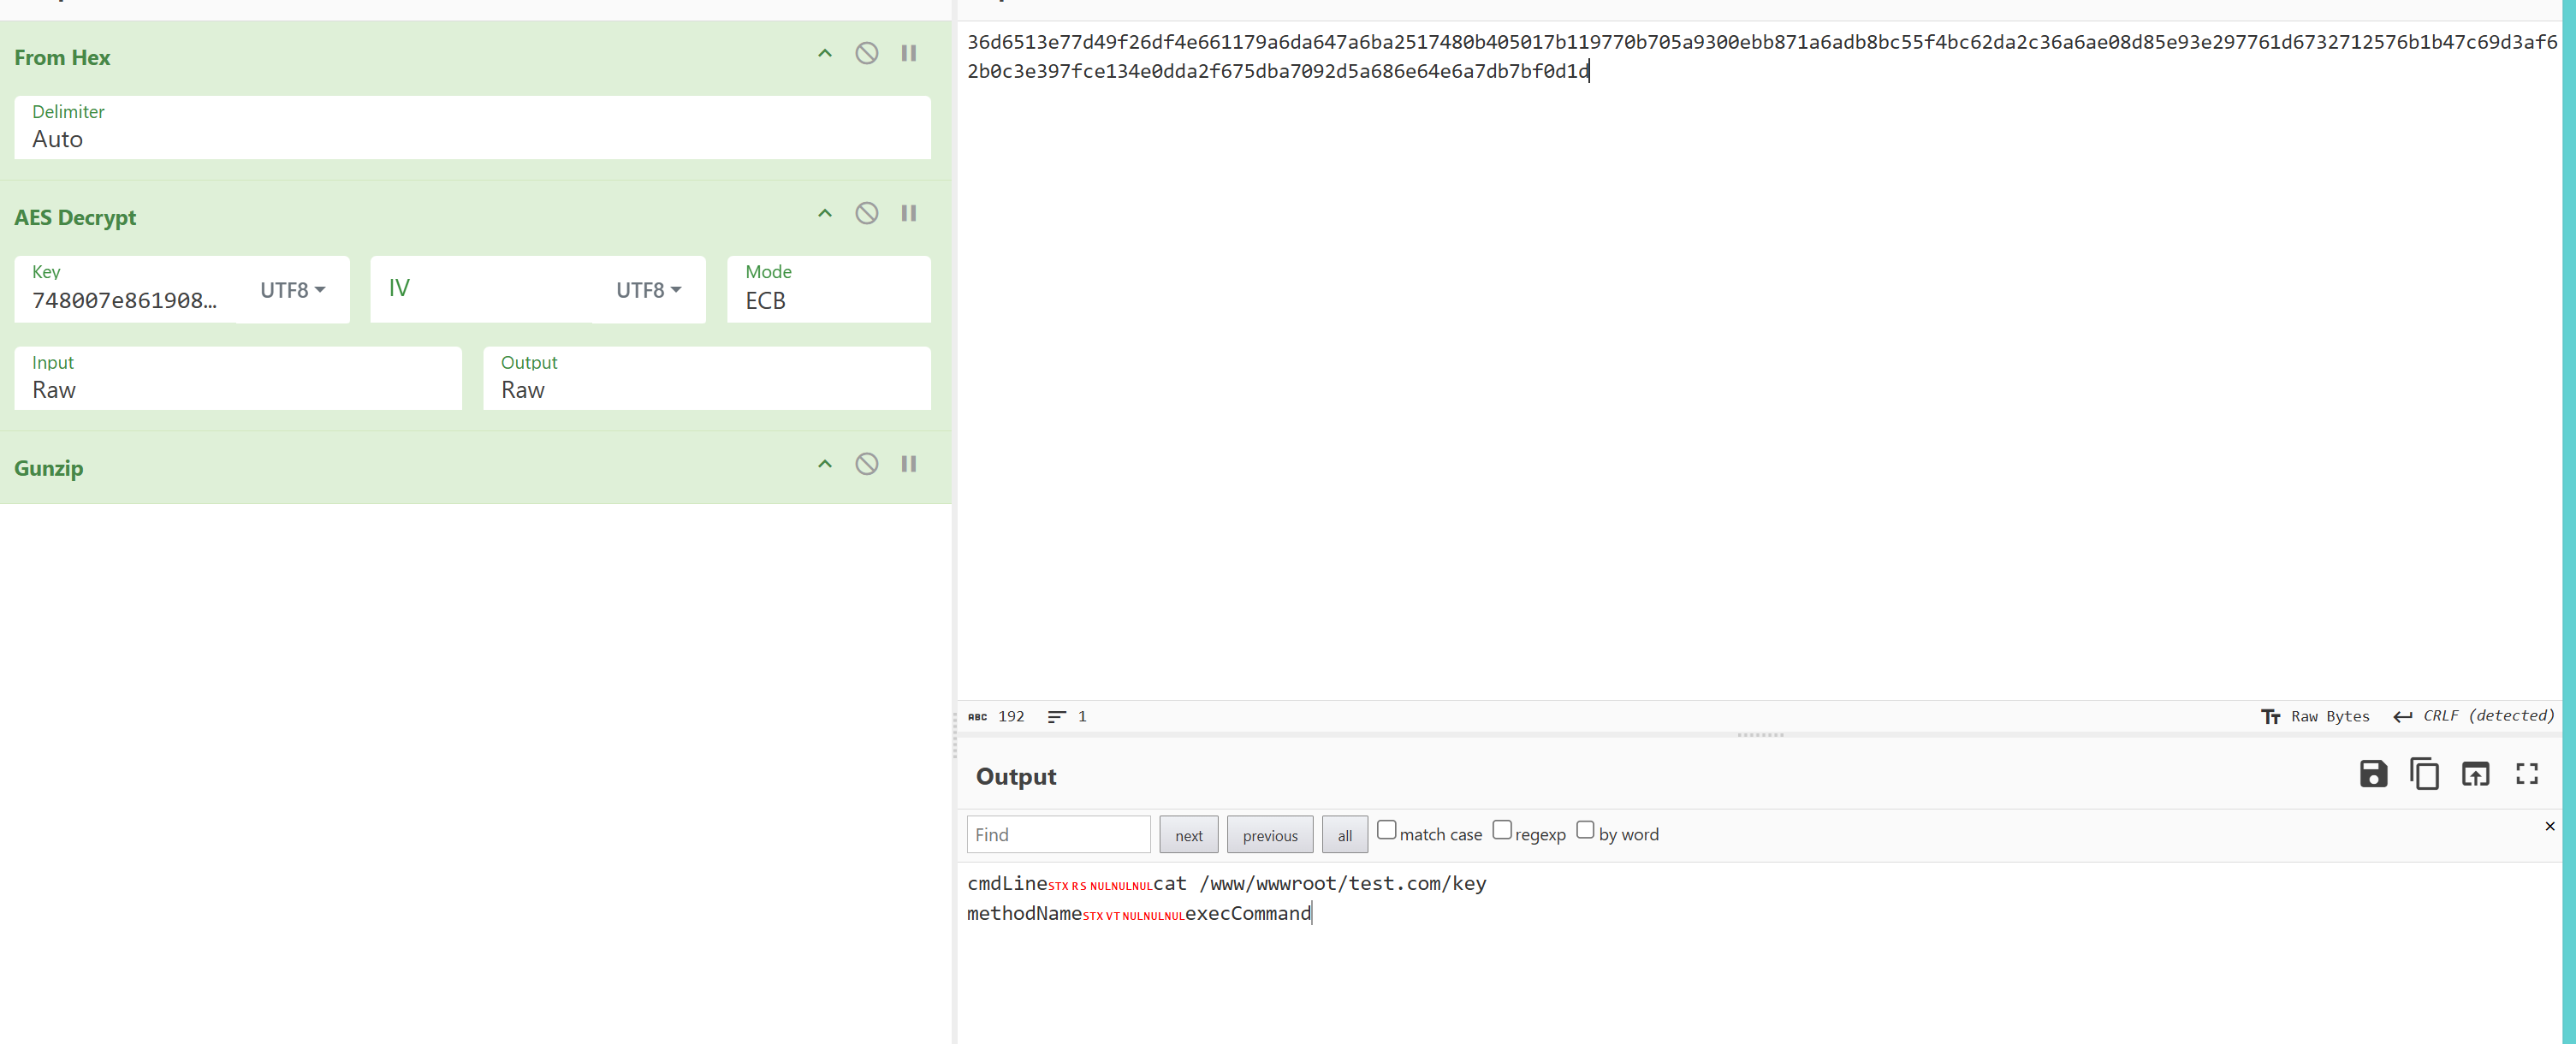This screenshot has width=2576, height=1044.
Task: Pause at the Gunzip operation
Action: [908, 464]
